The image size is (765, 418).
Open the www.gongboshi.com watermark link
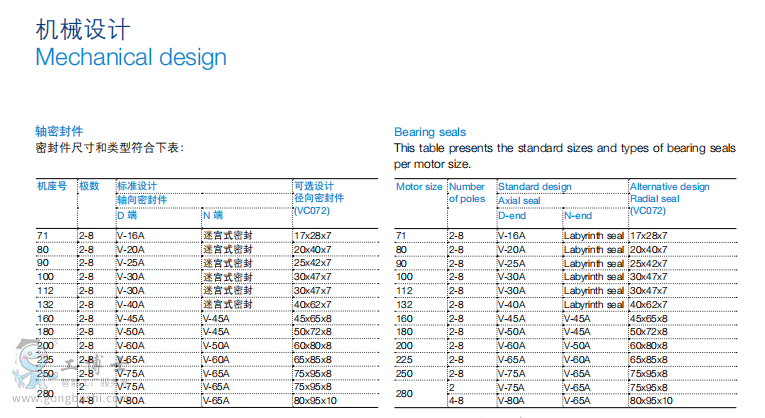(62, 409)
